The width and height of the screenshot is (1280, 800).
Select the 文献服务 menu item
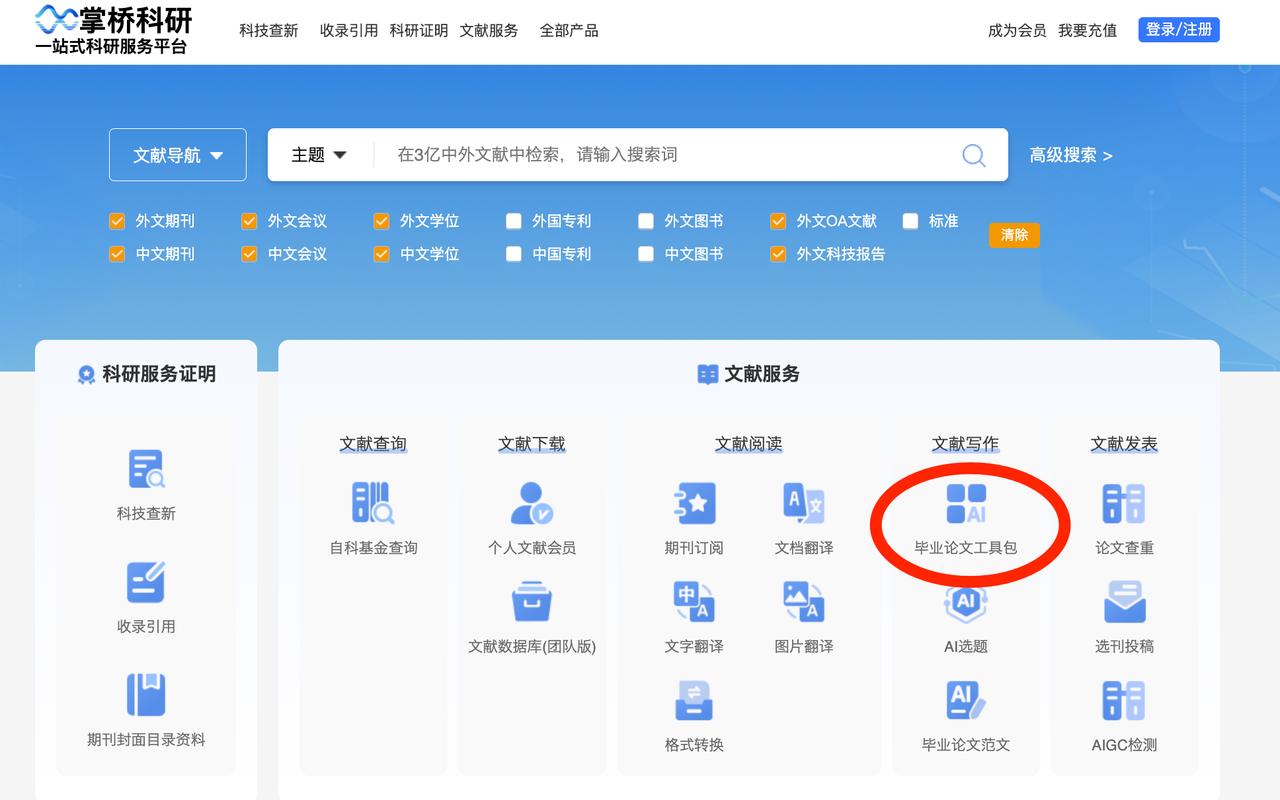[487, 30]
